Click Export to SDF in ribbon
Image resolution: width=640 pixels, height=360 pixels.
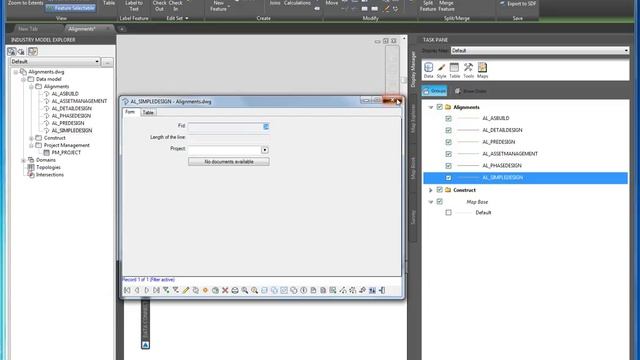click(518, 4)
